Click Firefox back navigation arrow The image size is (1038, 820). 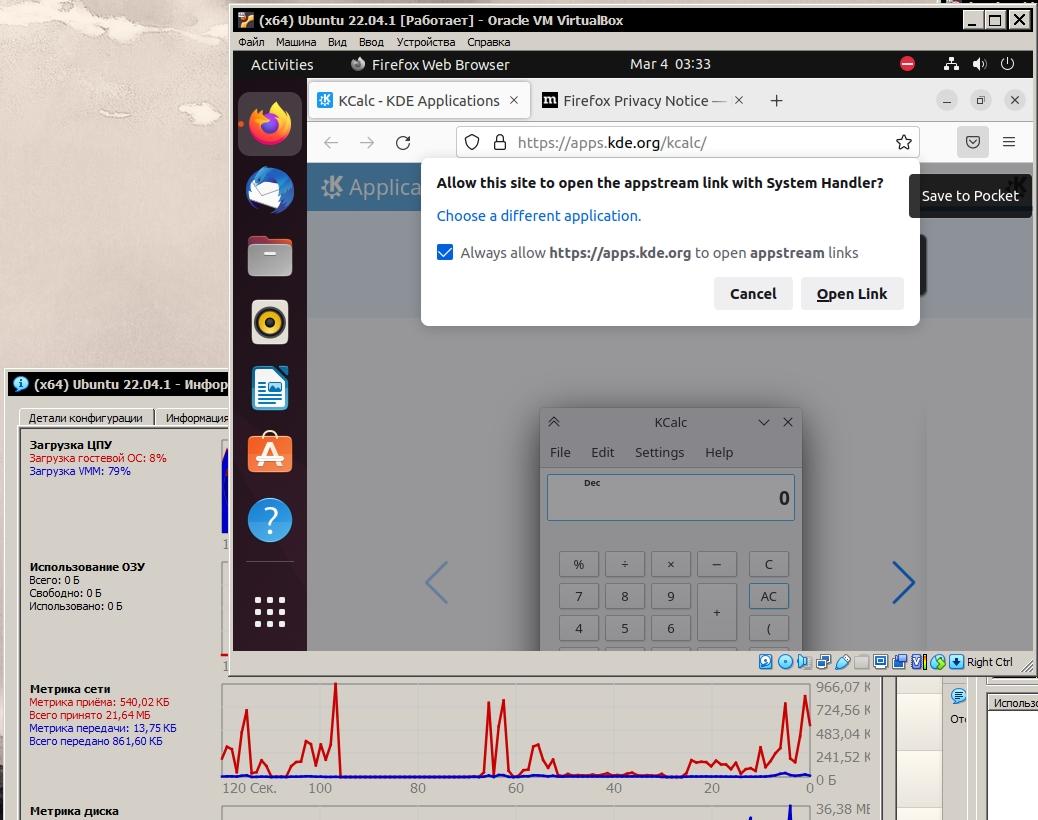point(331,142)
